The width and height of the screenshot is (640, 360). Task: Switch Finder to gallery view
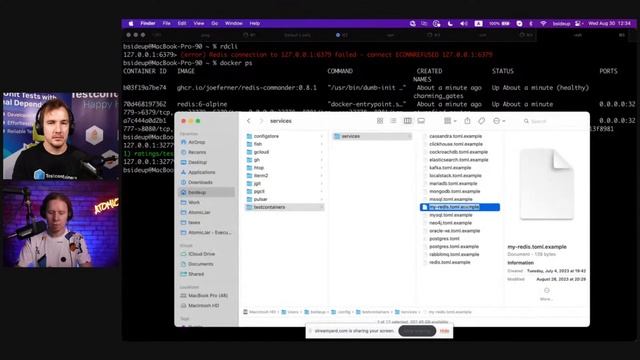point(421,121)
